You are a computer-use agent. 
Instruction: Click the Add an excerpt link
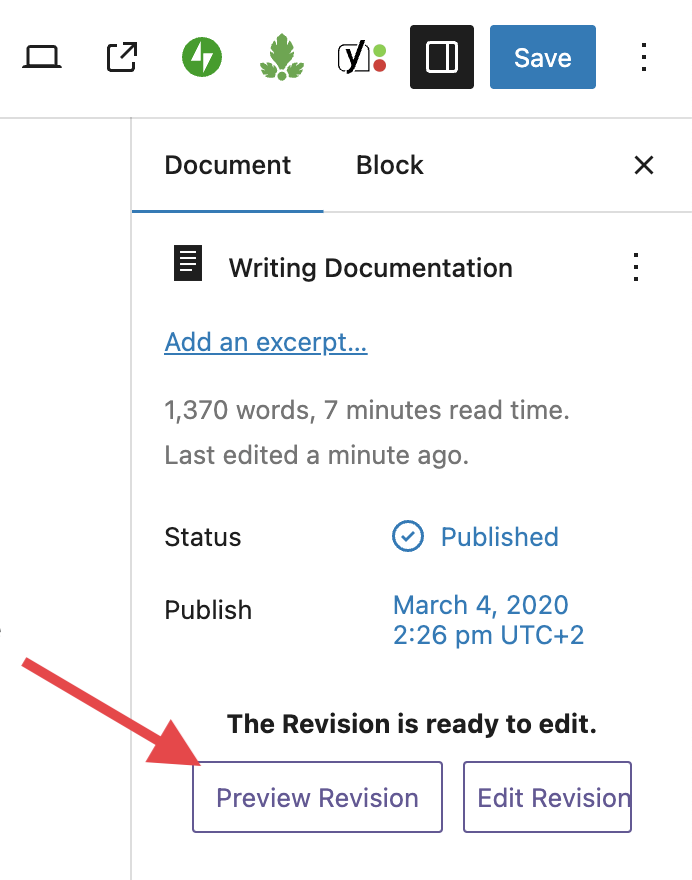(x=266, y=342)
